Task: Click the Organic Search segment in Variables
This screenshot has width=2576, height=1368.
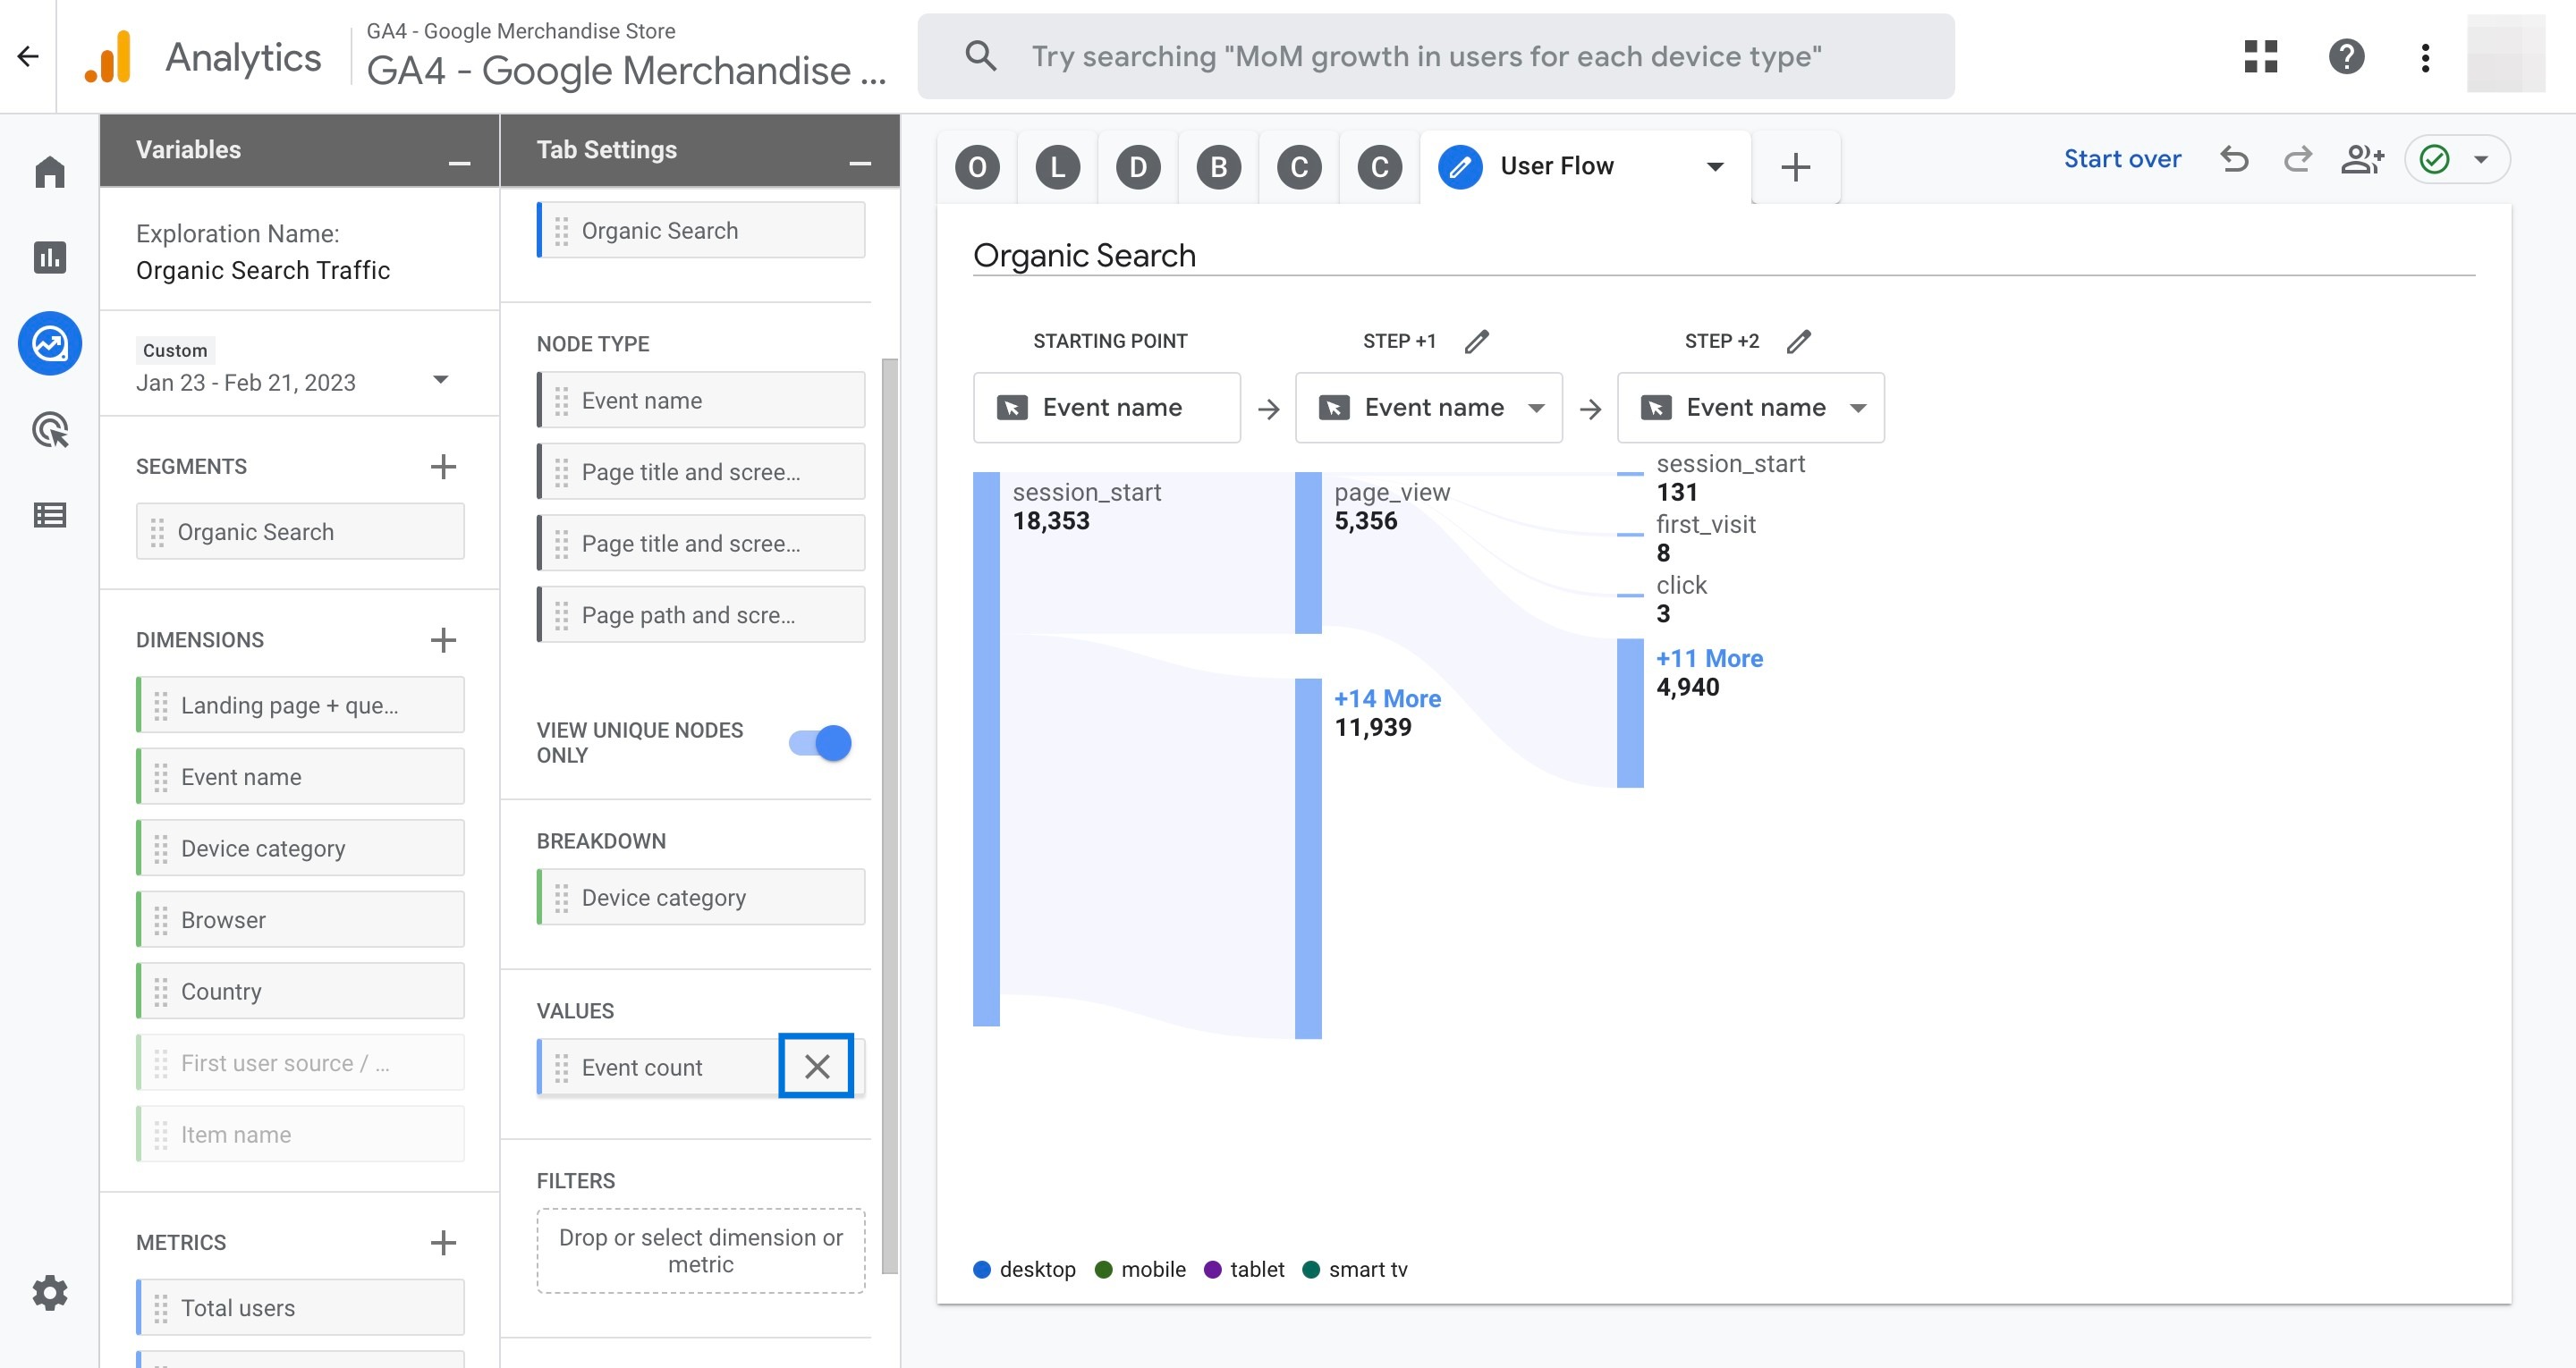Action: coord(300,531)
